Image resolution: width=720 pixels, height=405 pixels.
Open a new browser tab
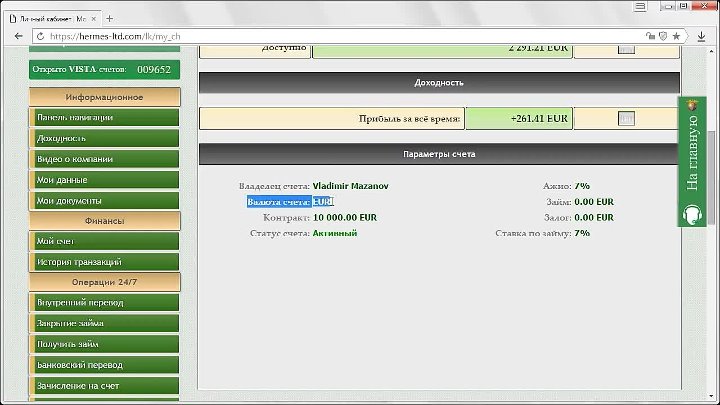109,18
